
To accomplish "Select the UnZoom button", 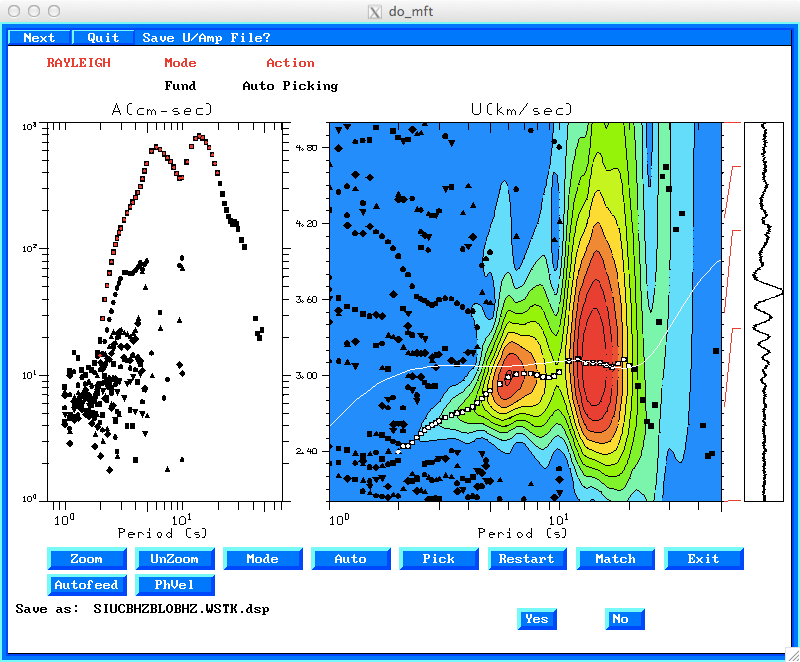I will pos(174,559).
